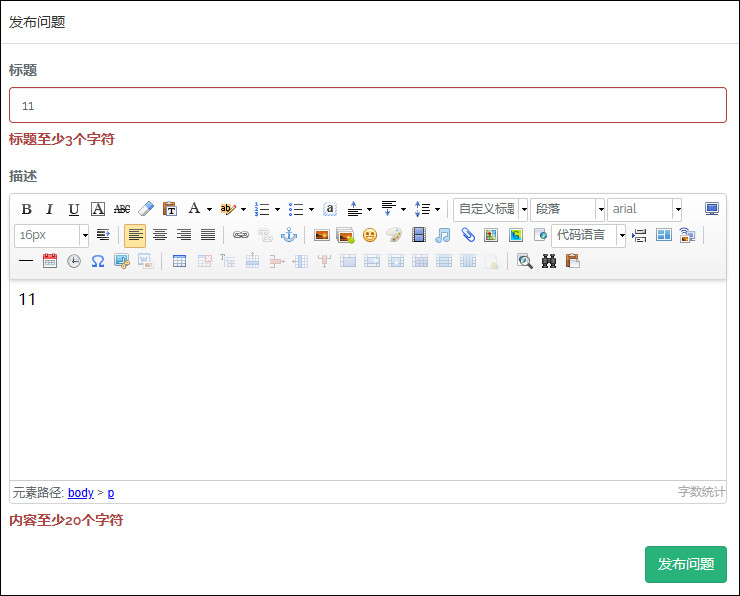Click the clear formatting eraser icon
Viewport: 740px width, 596px height.
tap(146, 209)
